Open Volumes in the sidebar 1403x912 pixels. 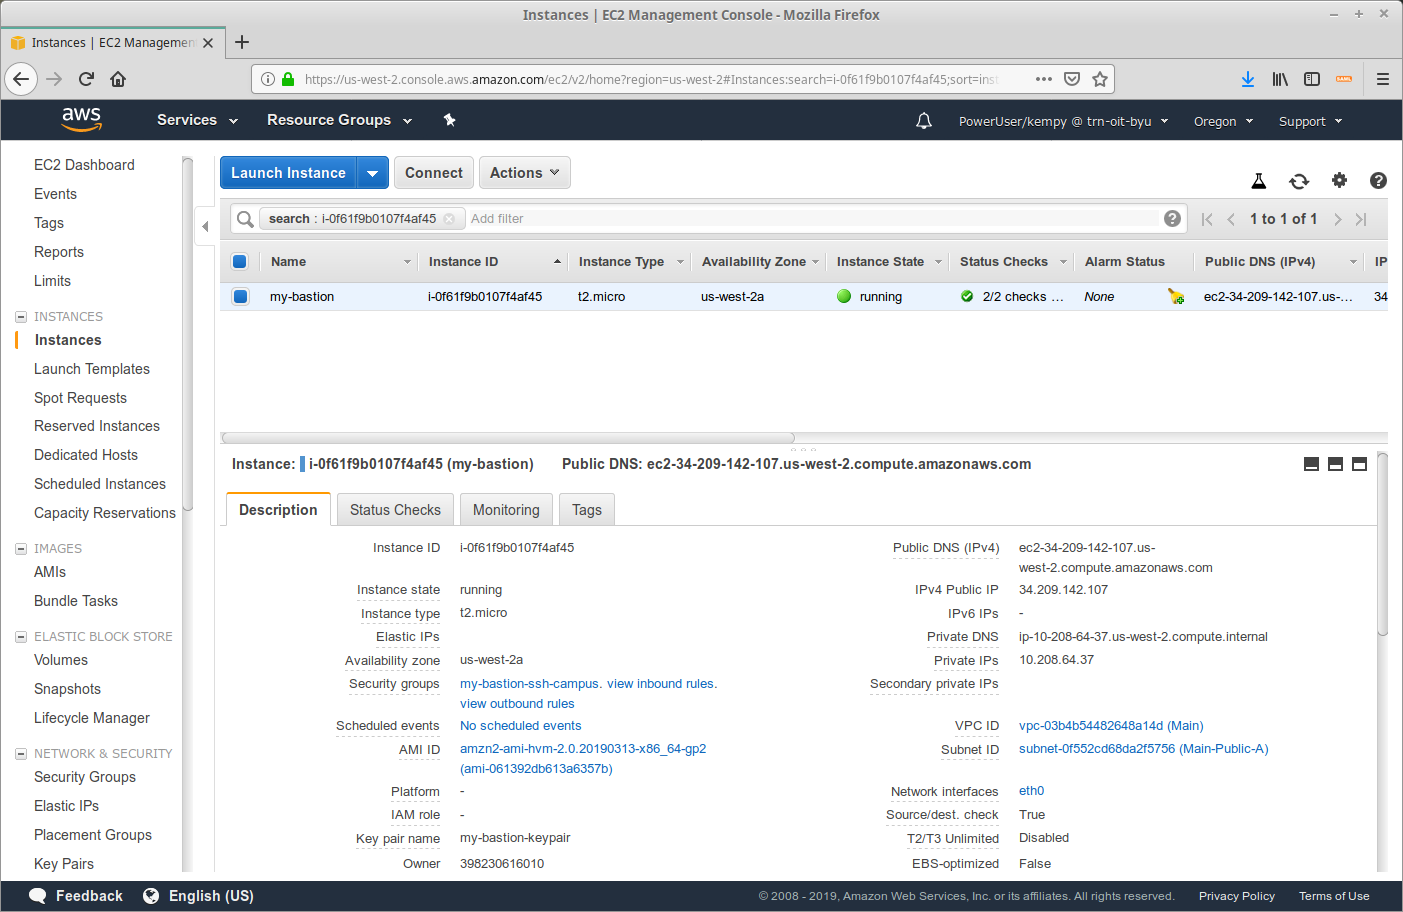click(61, 660)
